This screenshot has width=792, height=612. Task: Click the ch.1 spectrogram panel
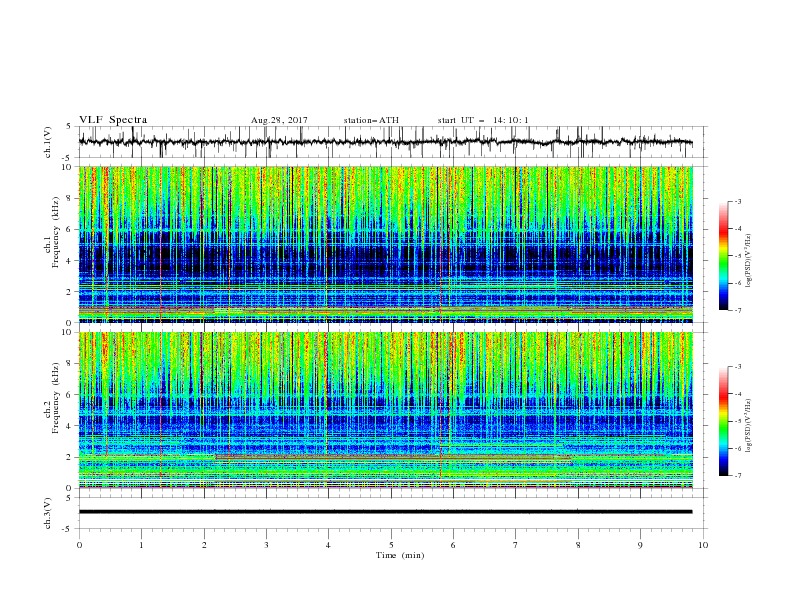(x=385, y=244)
